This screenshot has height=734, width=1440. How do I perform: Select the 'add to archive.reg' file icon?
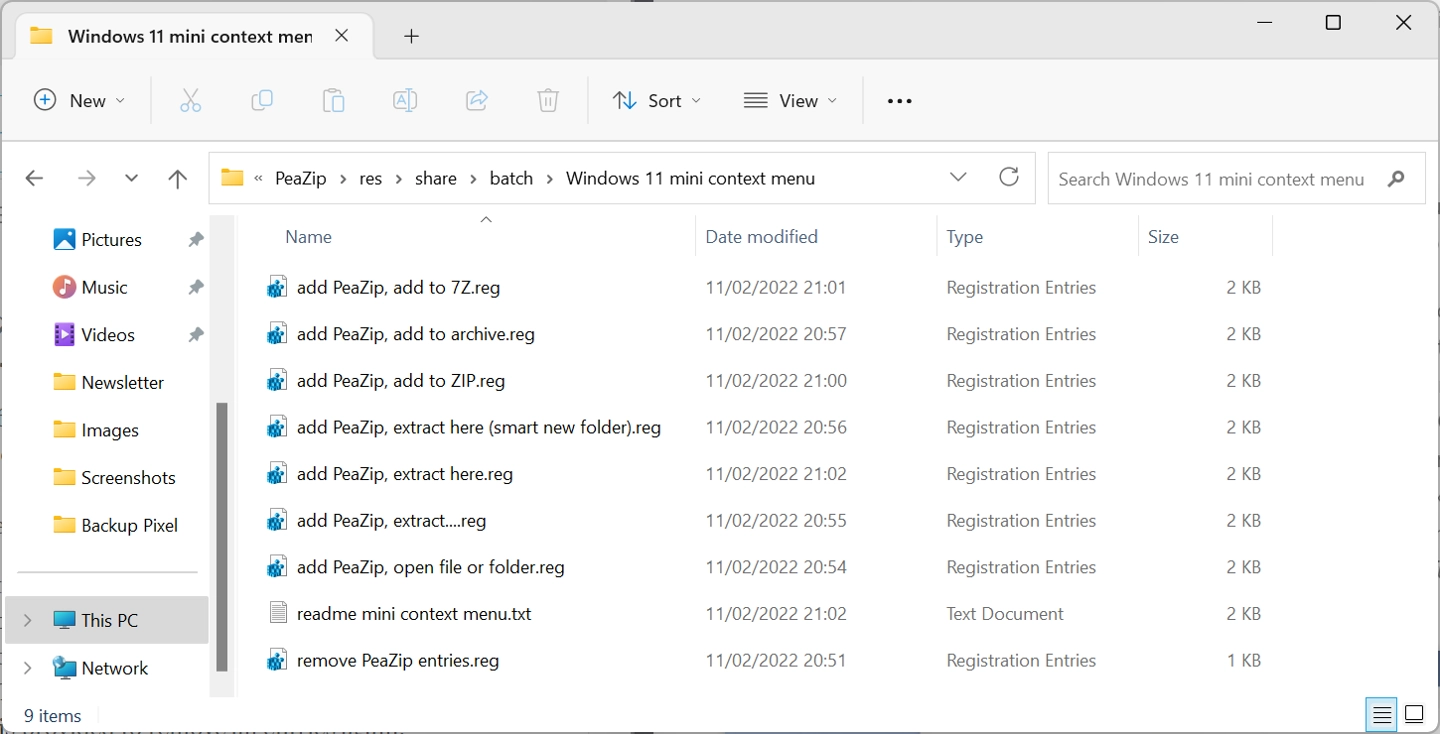(x=278, y=334)
